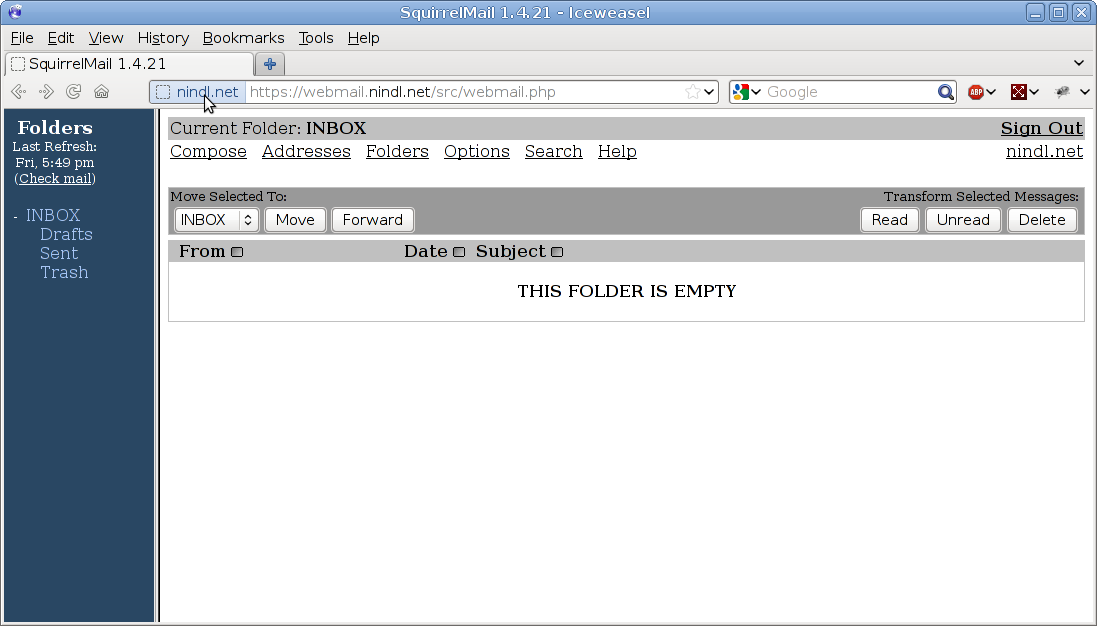The image size is (1097, 626).
Task: Open the Google search engine selector
Action: pyautogui.click(x=747, y=92)
